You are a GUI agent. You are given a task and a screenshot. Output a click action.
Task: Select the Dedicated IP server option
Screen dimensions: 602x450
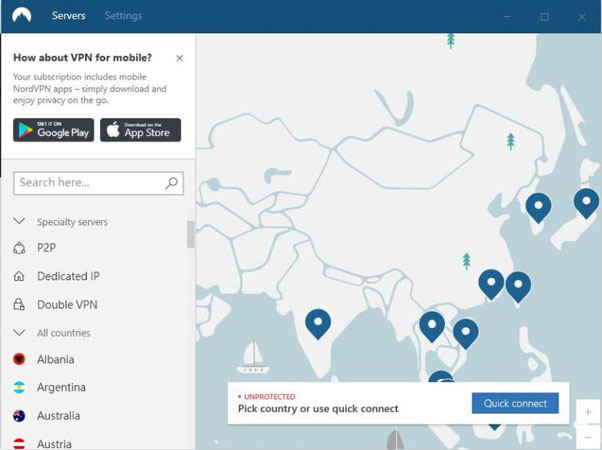68,276
